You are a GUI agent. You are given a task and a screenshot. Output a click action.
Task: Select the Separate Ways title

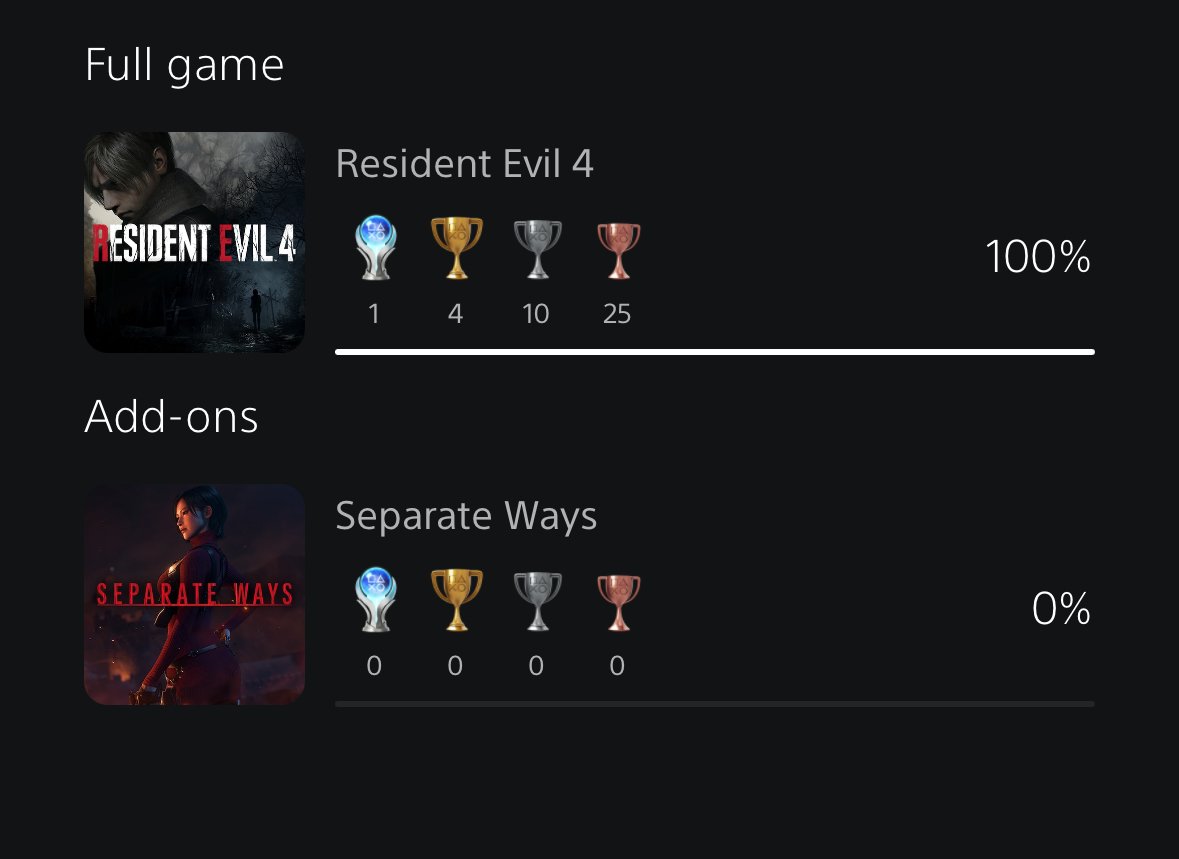pyautogui.click(x=466, y=516)
